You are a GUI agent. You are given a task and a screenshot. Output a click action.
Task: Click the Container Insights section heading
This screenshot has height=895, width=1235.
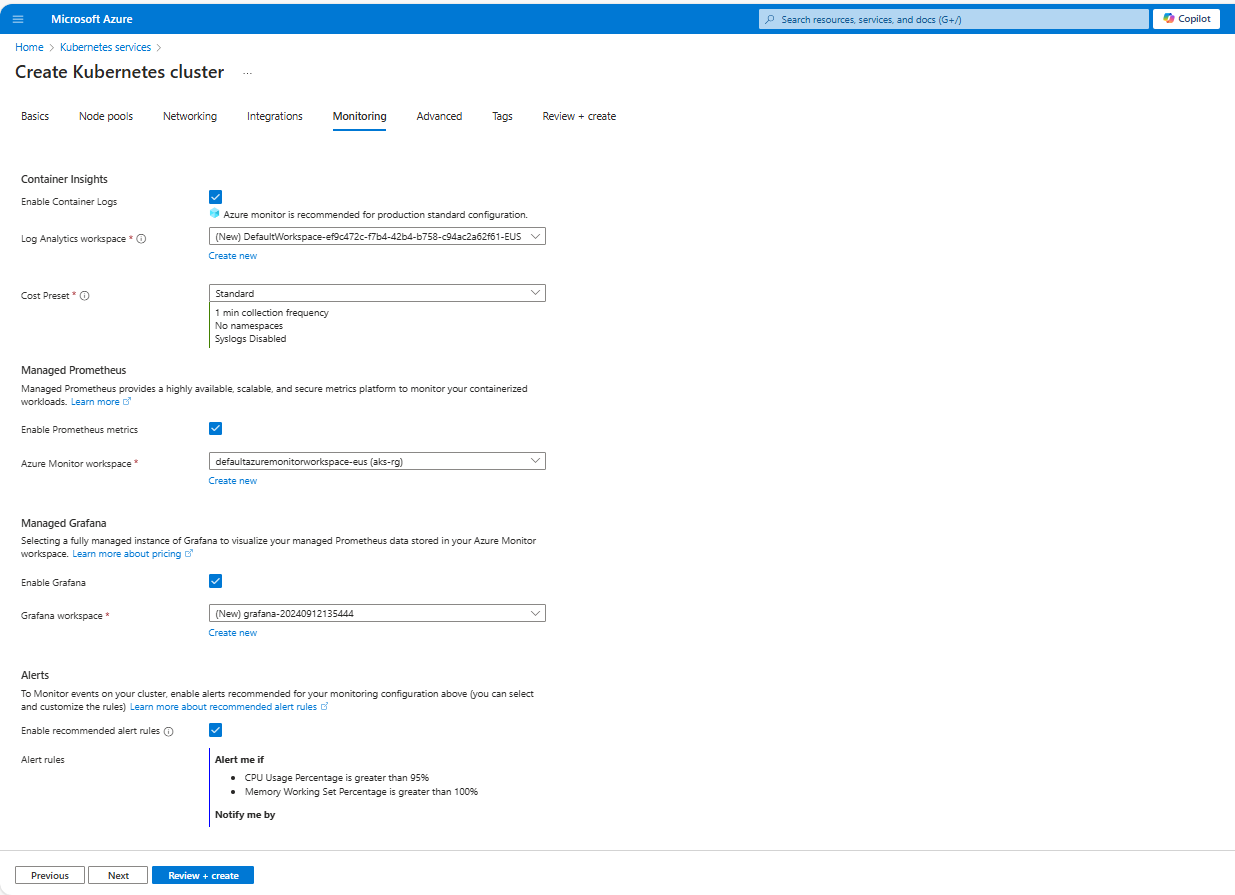point(64,179)
